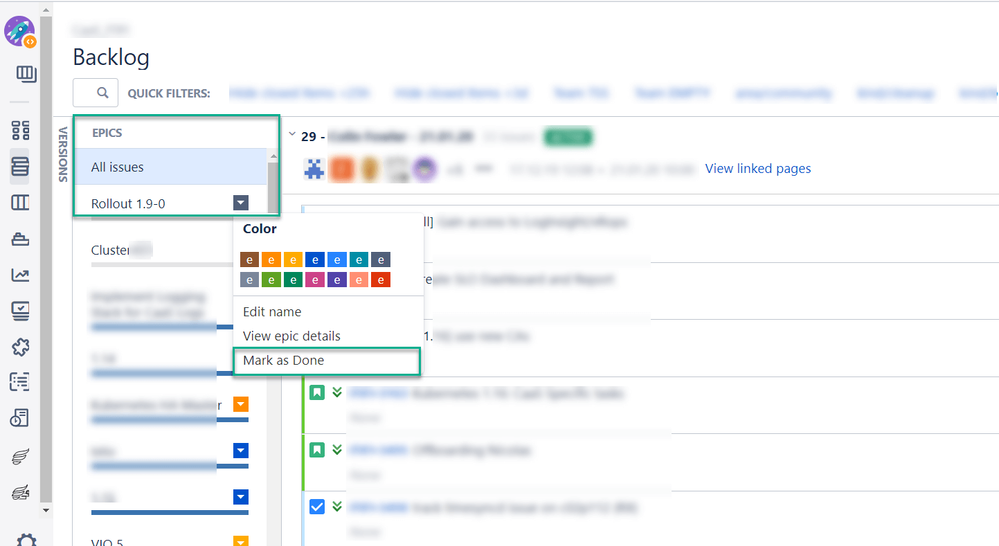Image resolution: width=999 pixels, height=546 pixels.
Task: Click the blue puzzle-piece assignee avatar
Action: (314, 169)
